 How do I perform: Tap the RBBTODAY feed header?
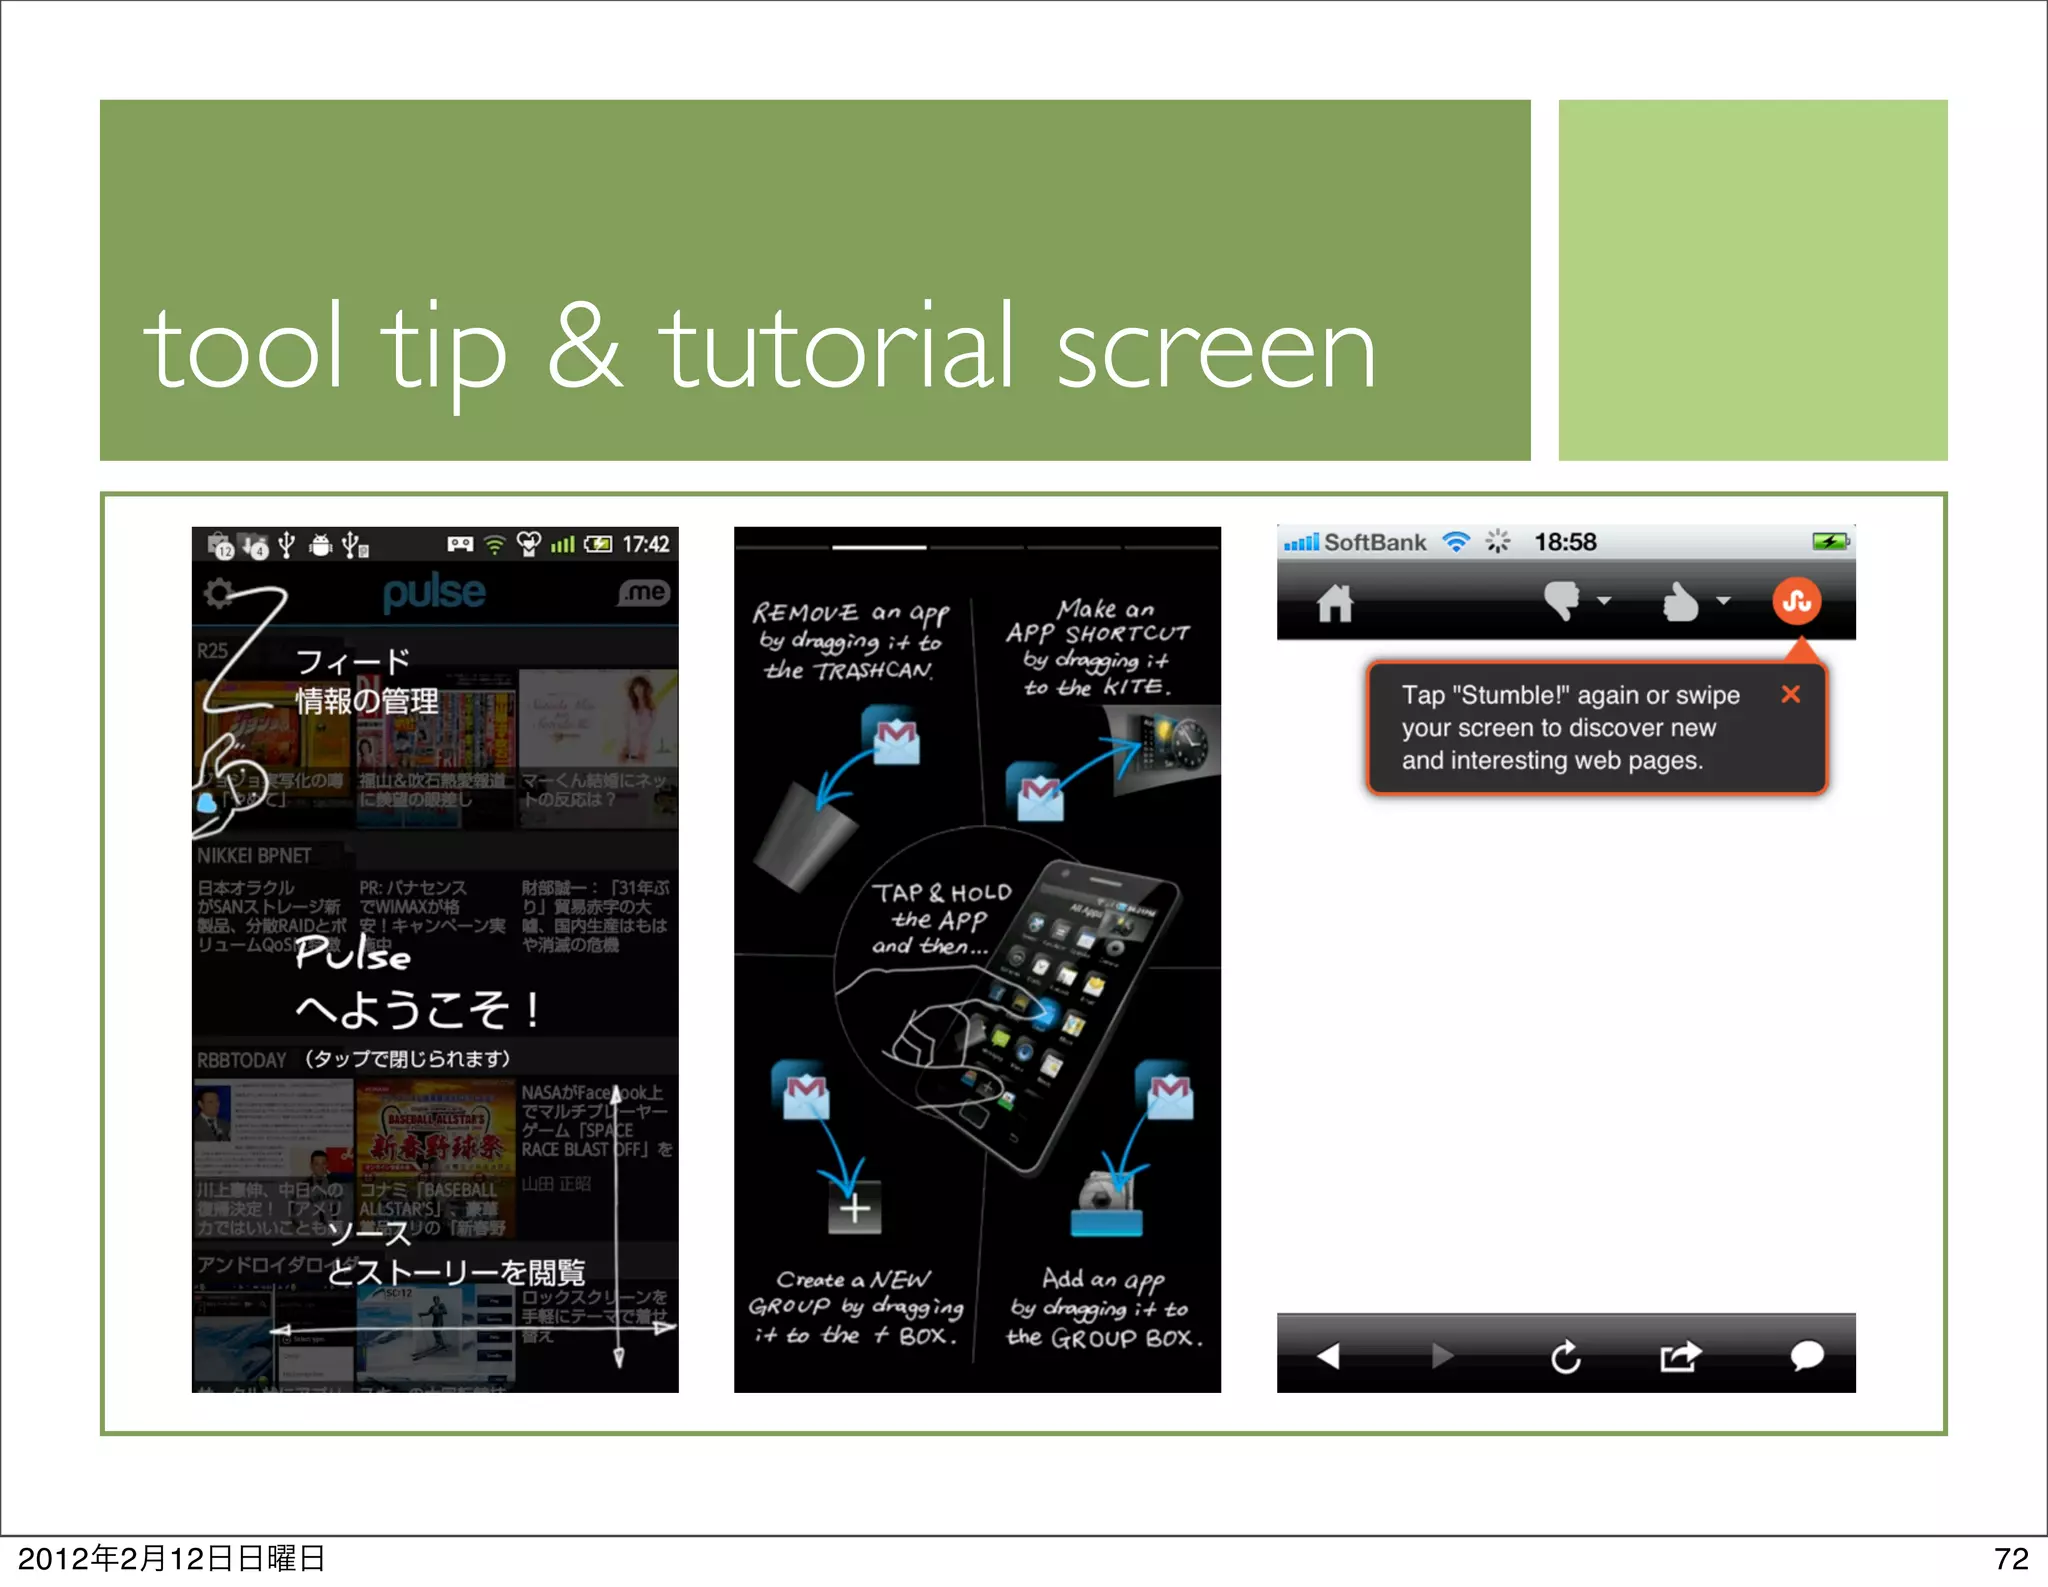coord(242,1060)
